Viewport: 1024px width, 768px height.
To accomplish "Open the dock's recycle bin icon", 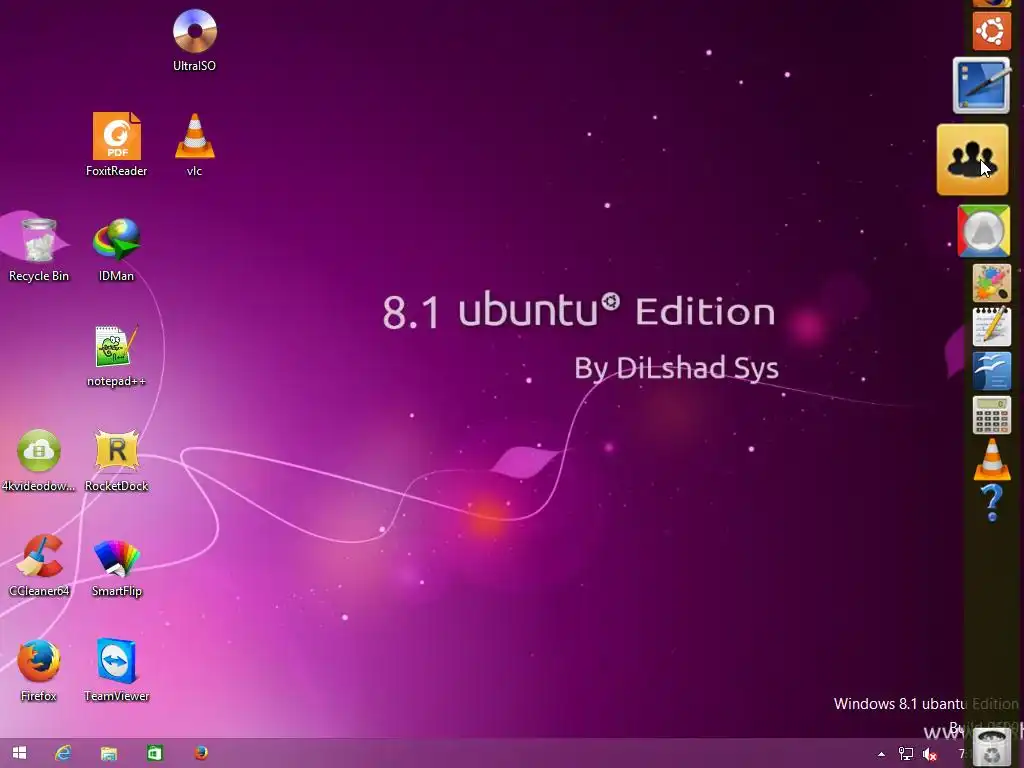I will [x=992, y=747].
